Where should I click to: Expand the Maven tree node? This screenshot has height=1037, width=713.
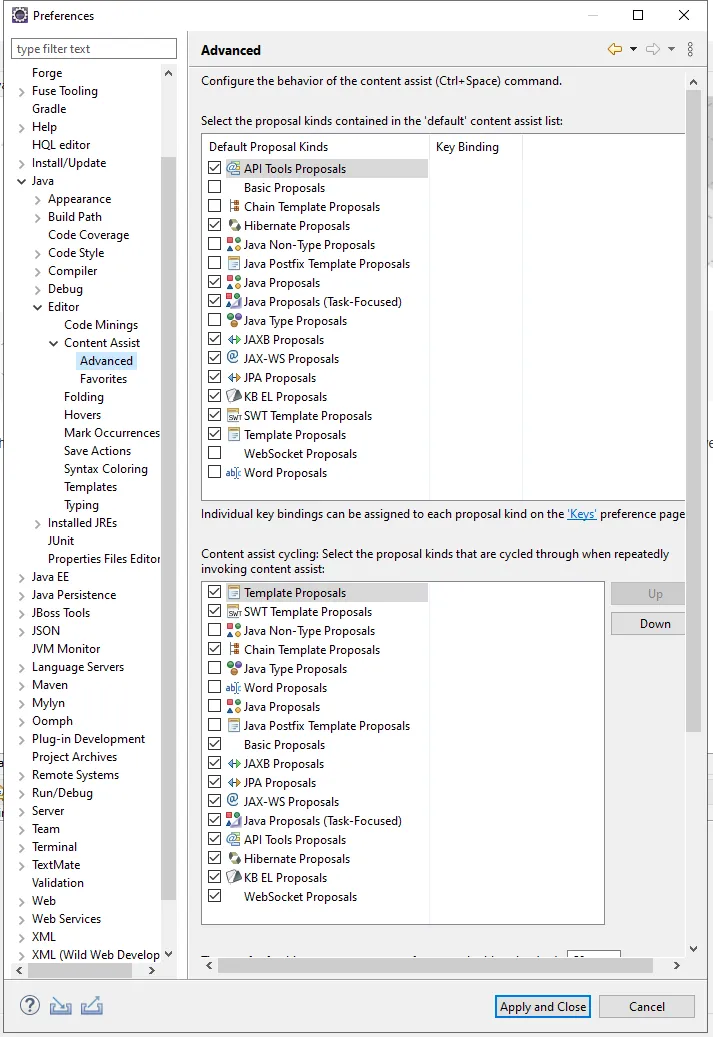pyautogui.click(x=22, y=686)
